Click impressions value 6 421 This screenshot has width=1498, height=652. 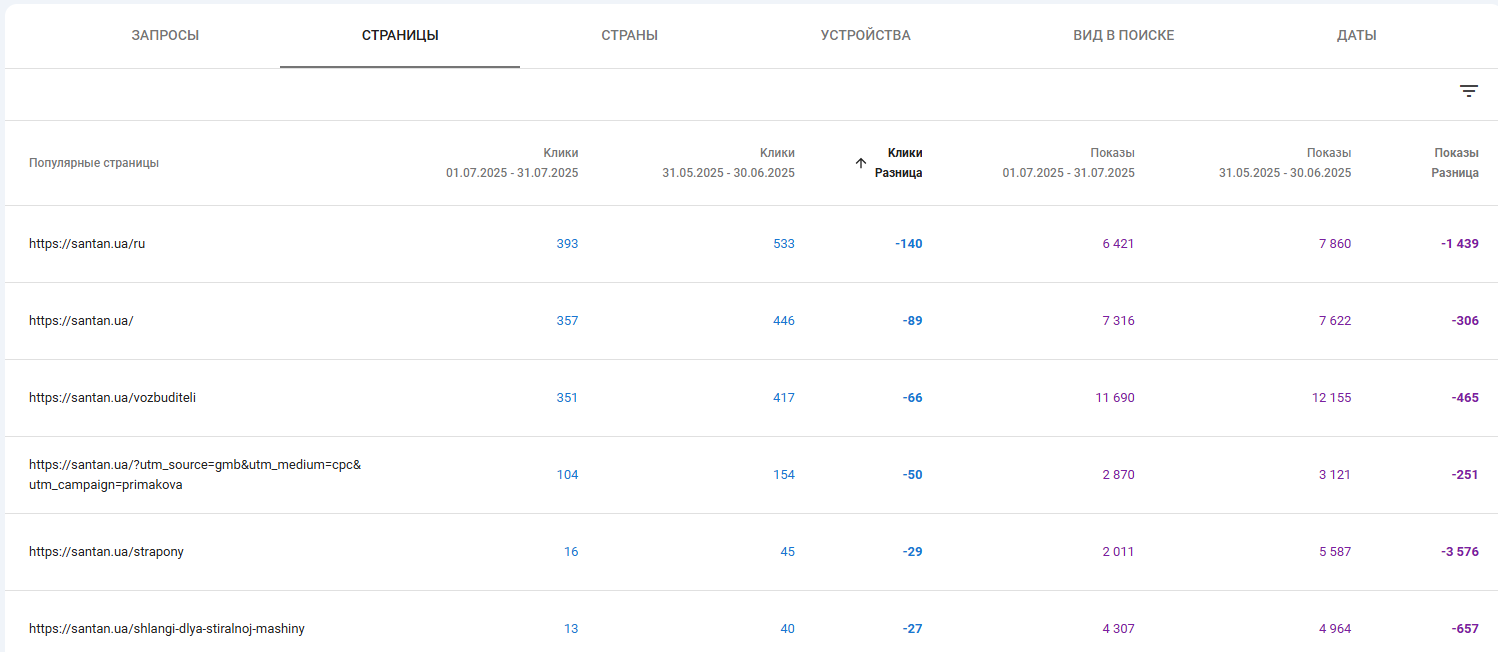click(x=1118, y=244)
